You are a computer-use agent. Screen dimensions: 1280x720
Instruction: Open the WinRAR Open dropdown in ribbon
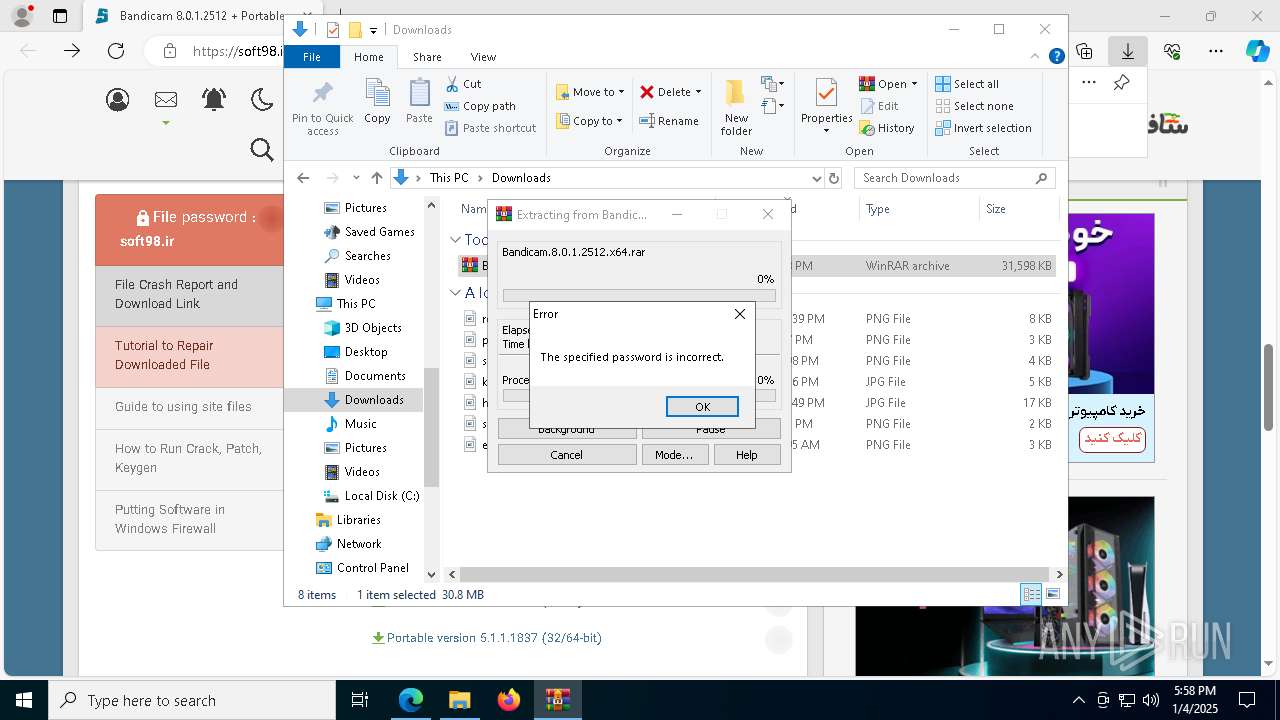(x=888, y=84)
